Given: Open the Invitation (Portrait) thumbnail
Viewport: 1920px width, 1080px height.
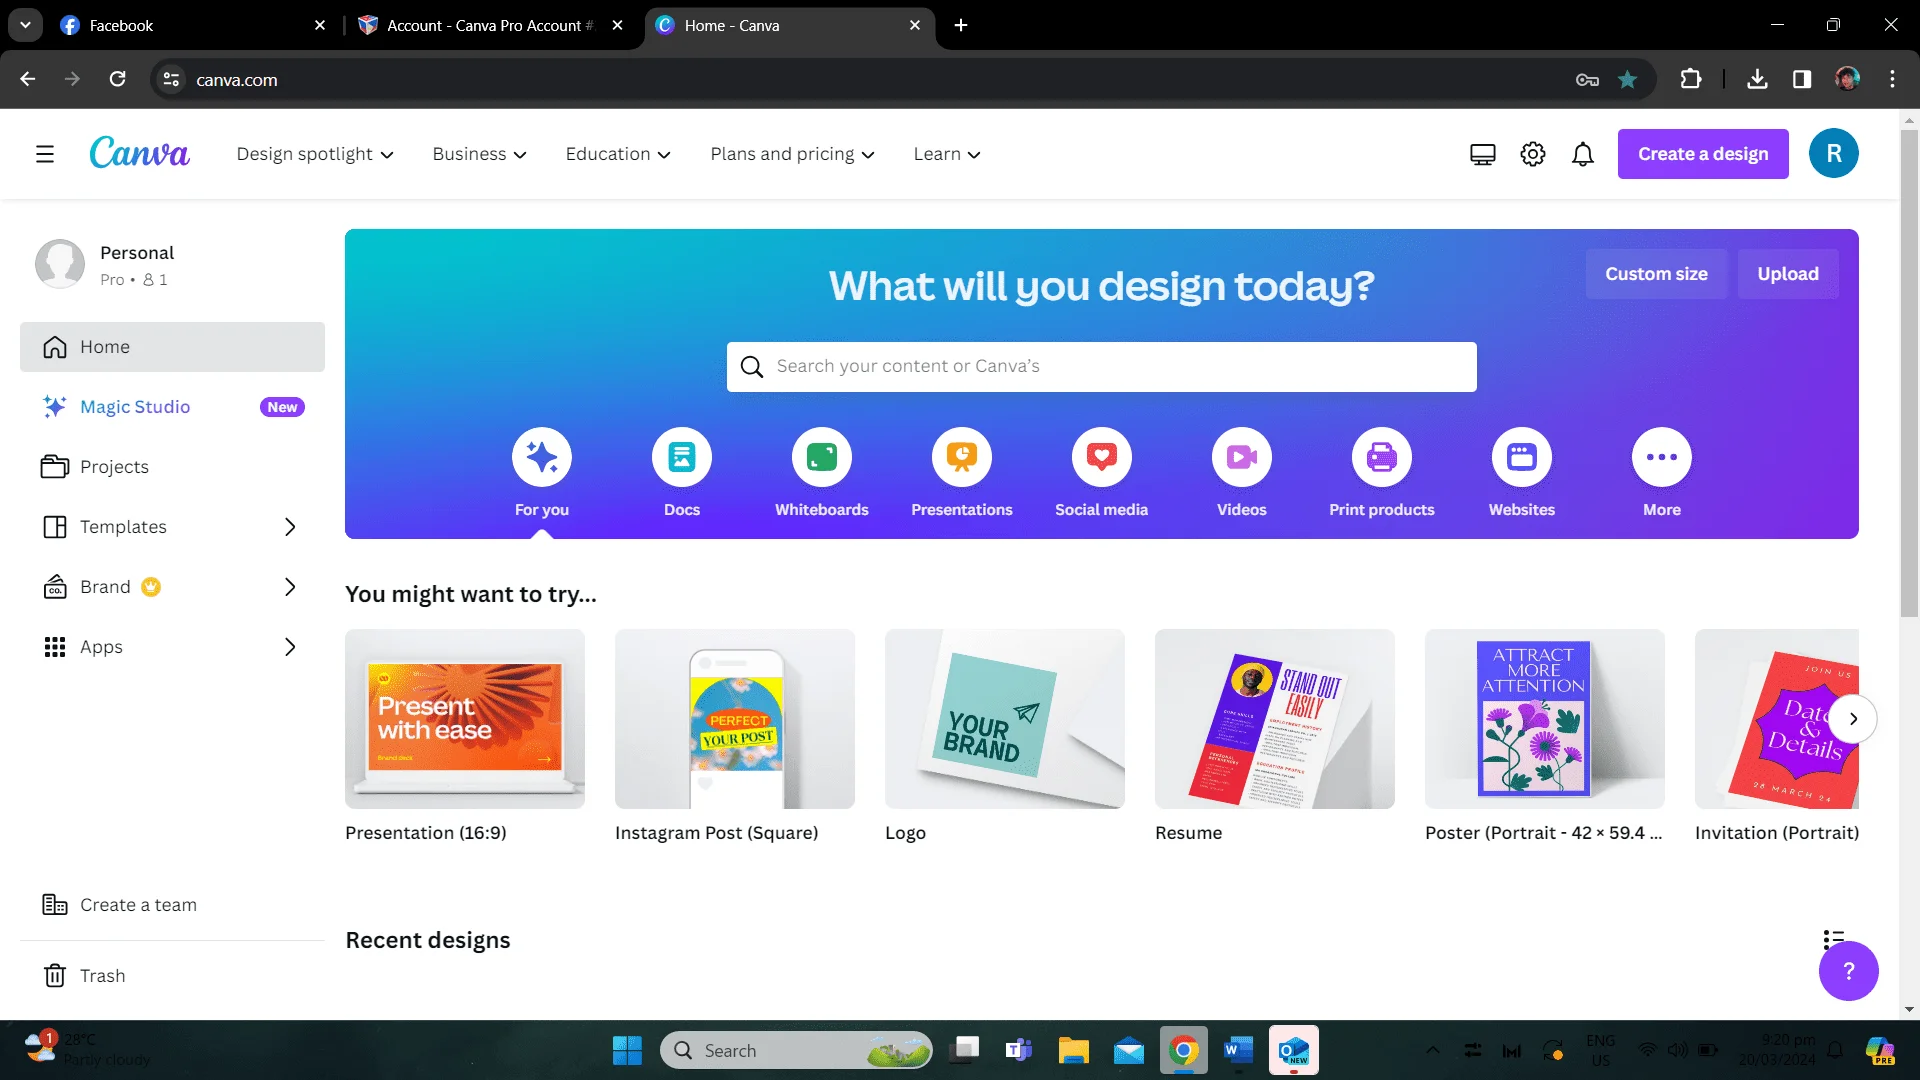Looking at the screenshot, I should [x=1777, y=719].
